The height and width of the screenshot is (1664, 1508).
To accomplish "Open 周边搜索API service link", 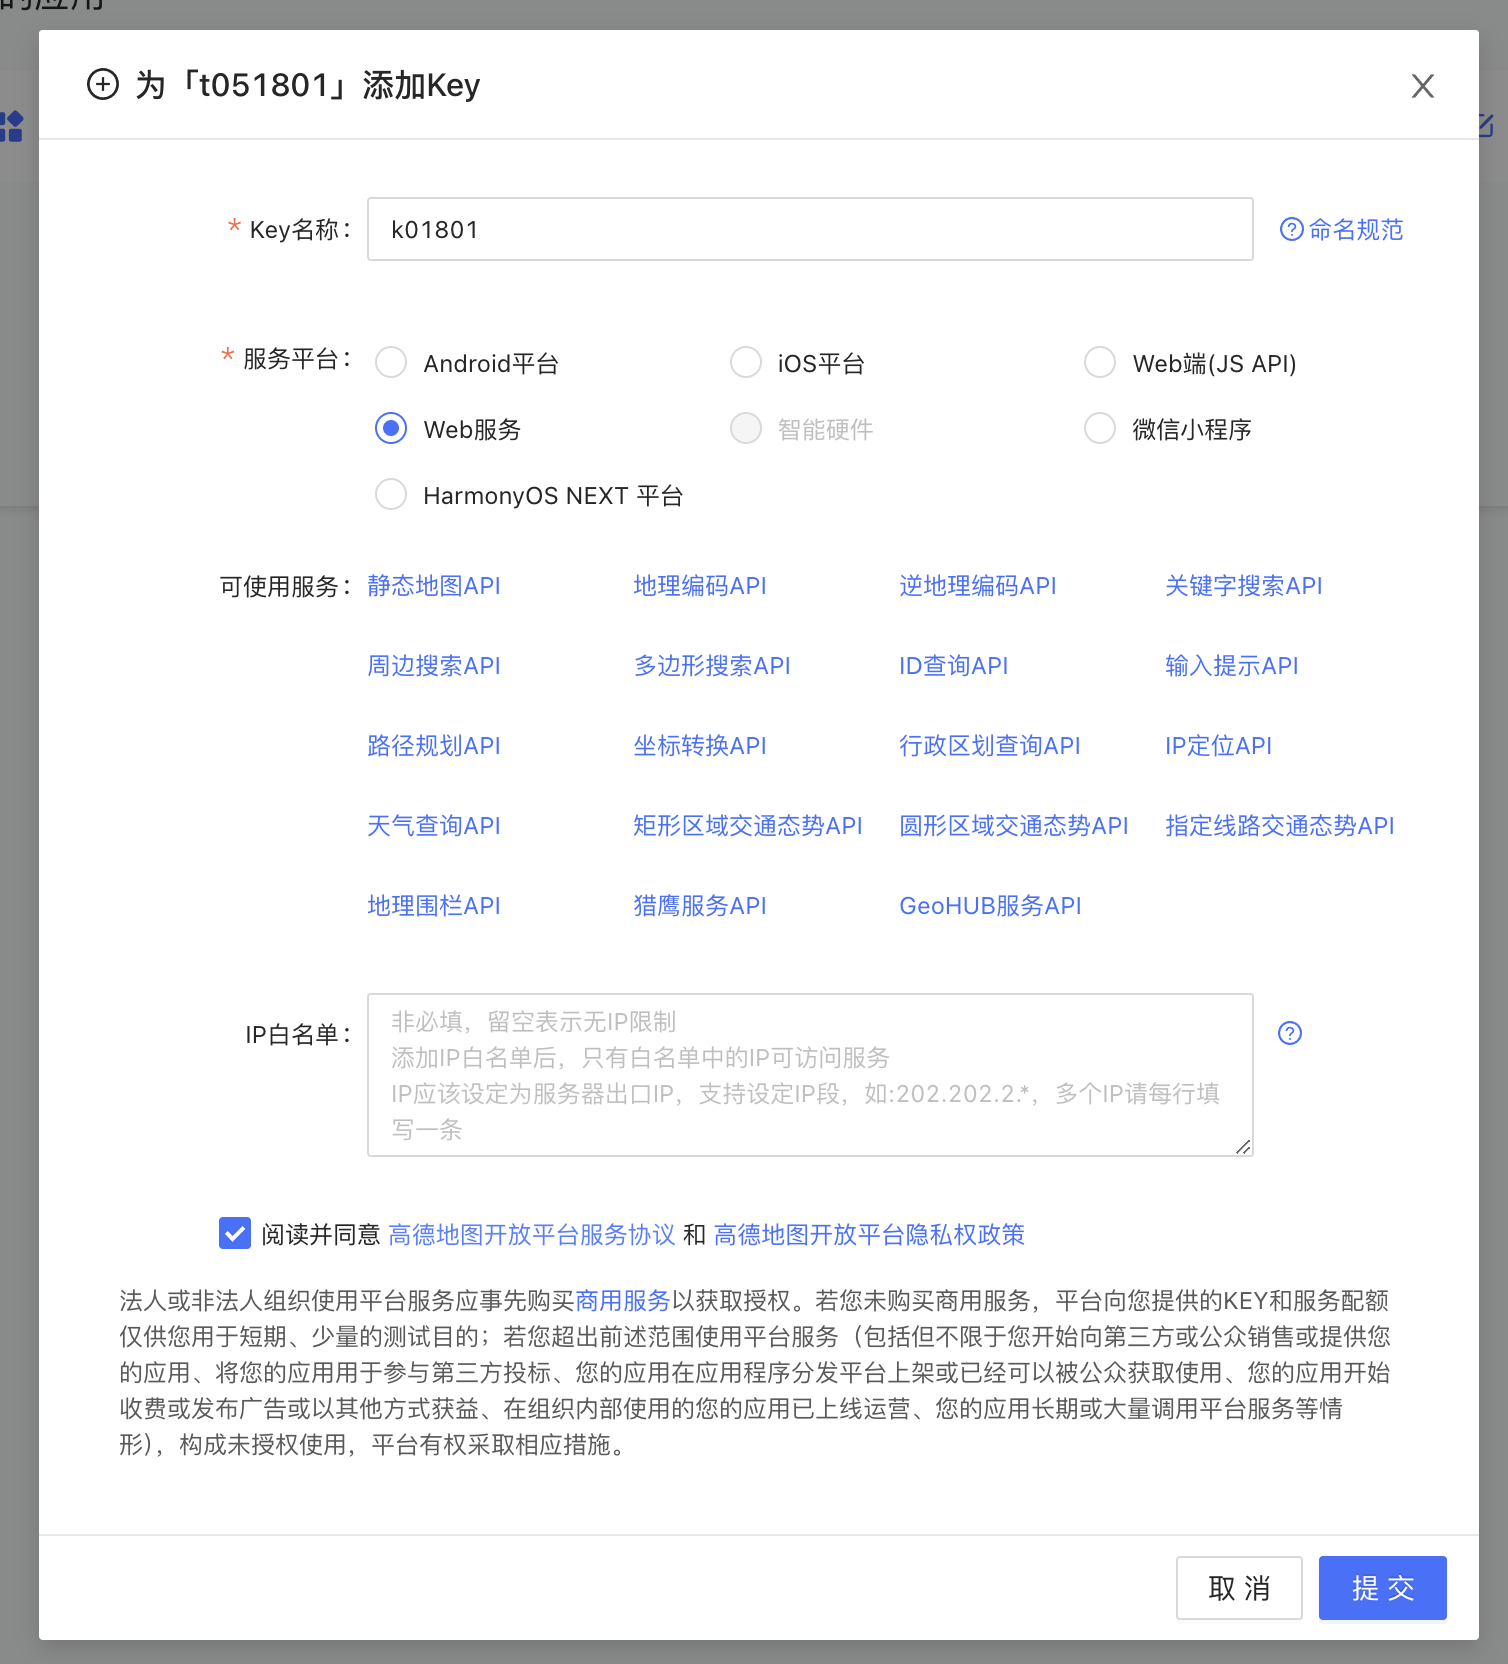I will (x=434, y=666).
